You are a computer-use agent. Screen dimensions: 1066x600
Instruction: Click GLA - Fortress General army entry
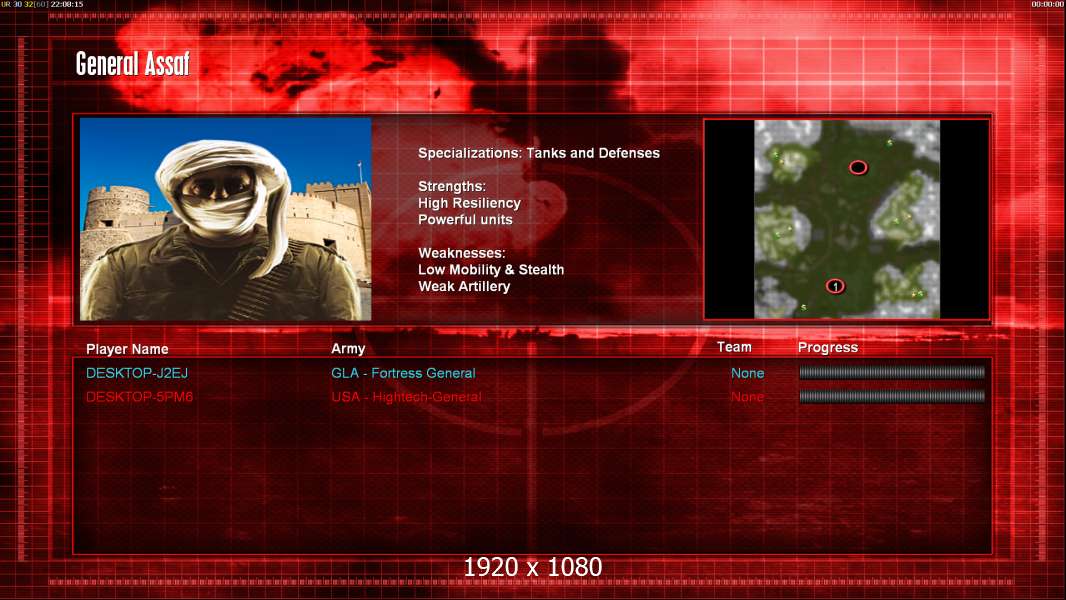point(403,373)
